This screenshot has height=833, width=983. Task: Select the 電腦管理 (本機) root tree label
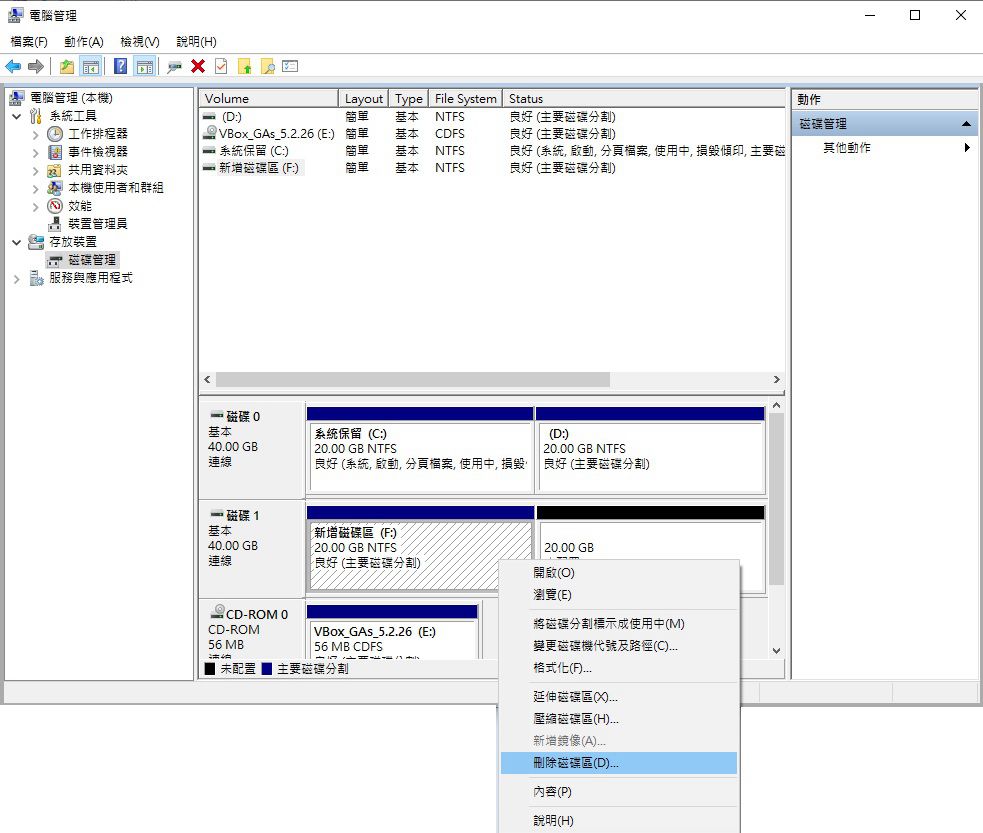pos(71,98)
